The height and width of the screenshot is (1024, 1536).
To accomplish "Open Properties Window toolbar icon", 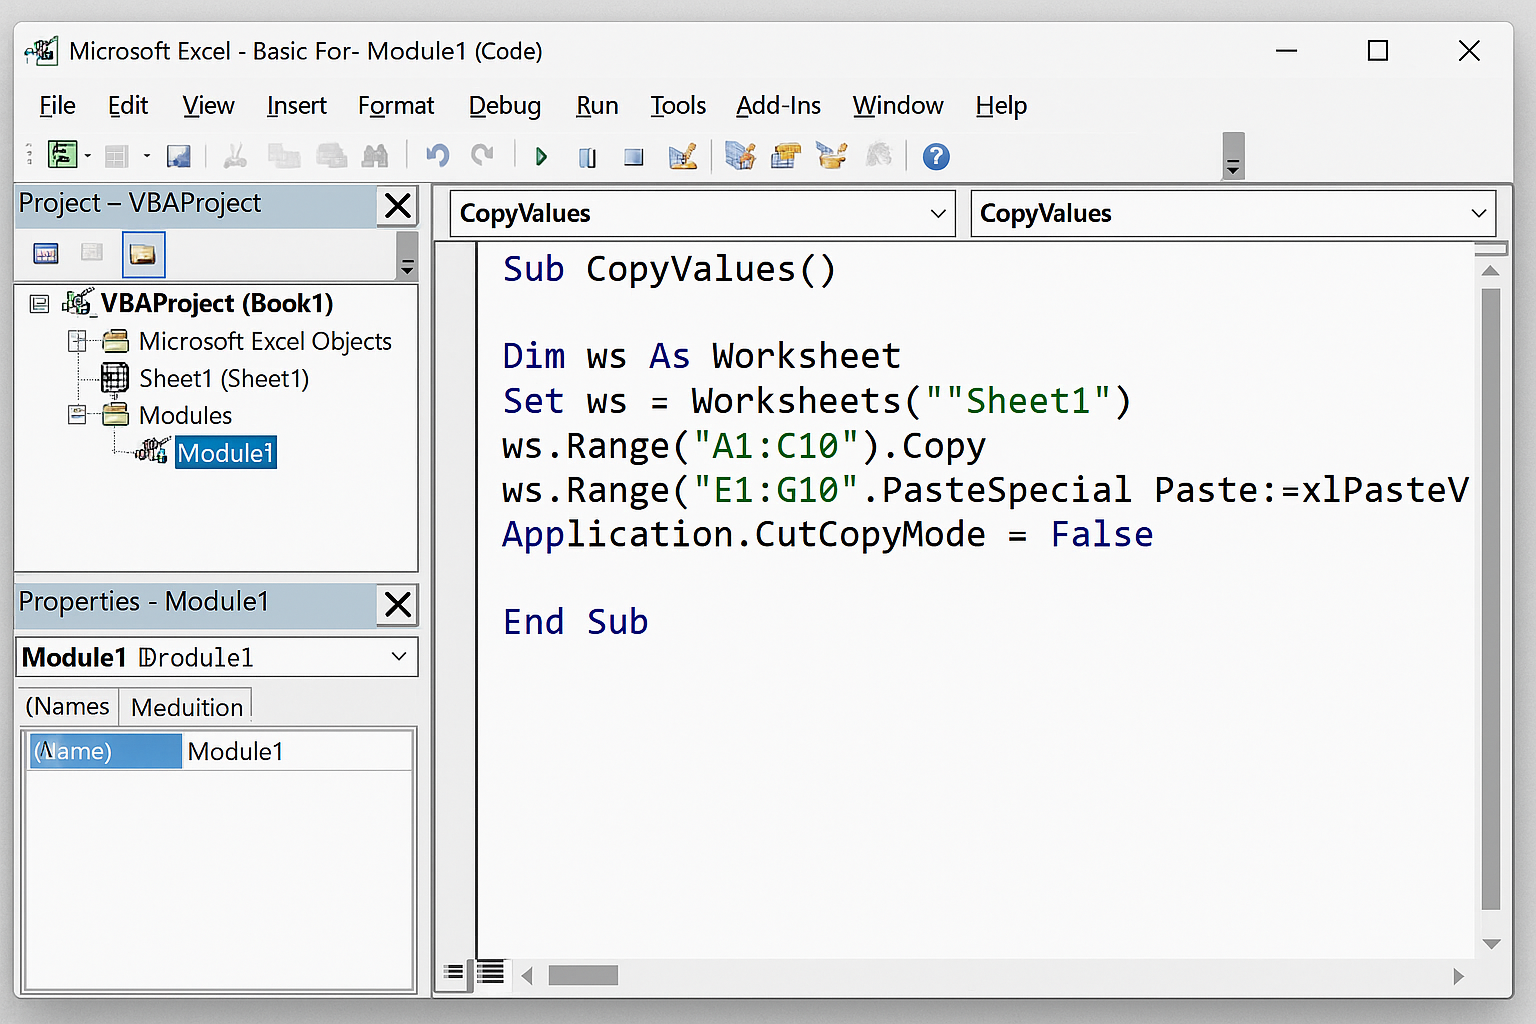I will point(786,156).
